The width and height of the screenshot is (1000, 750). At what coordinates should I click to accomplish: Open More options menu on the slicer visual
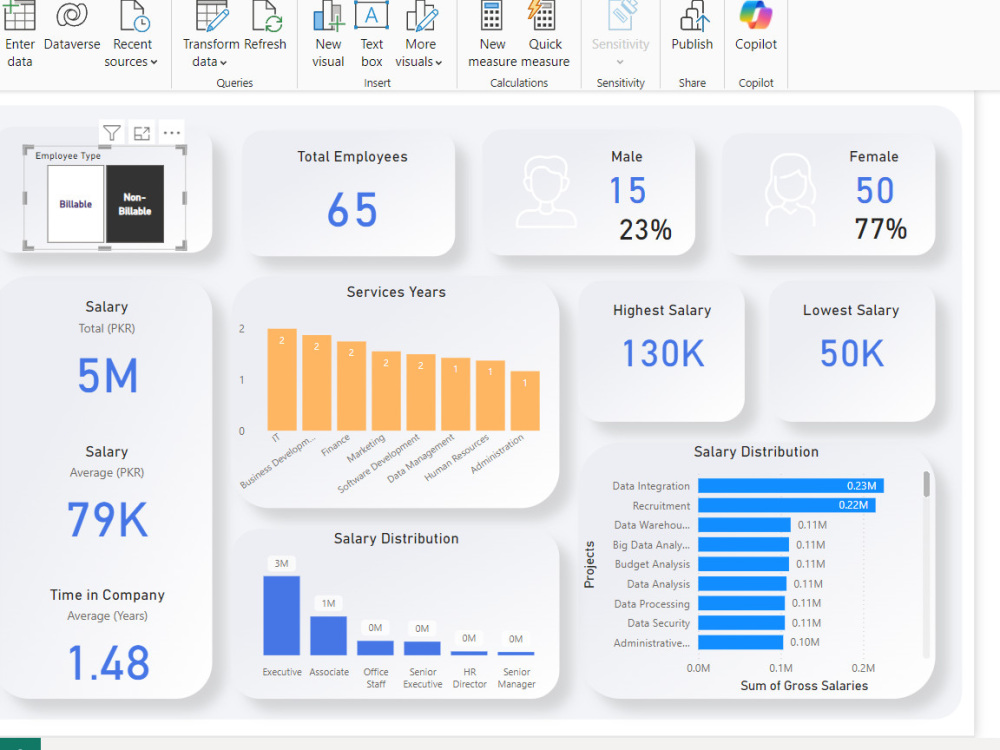pos(171,132)
